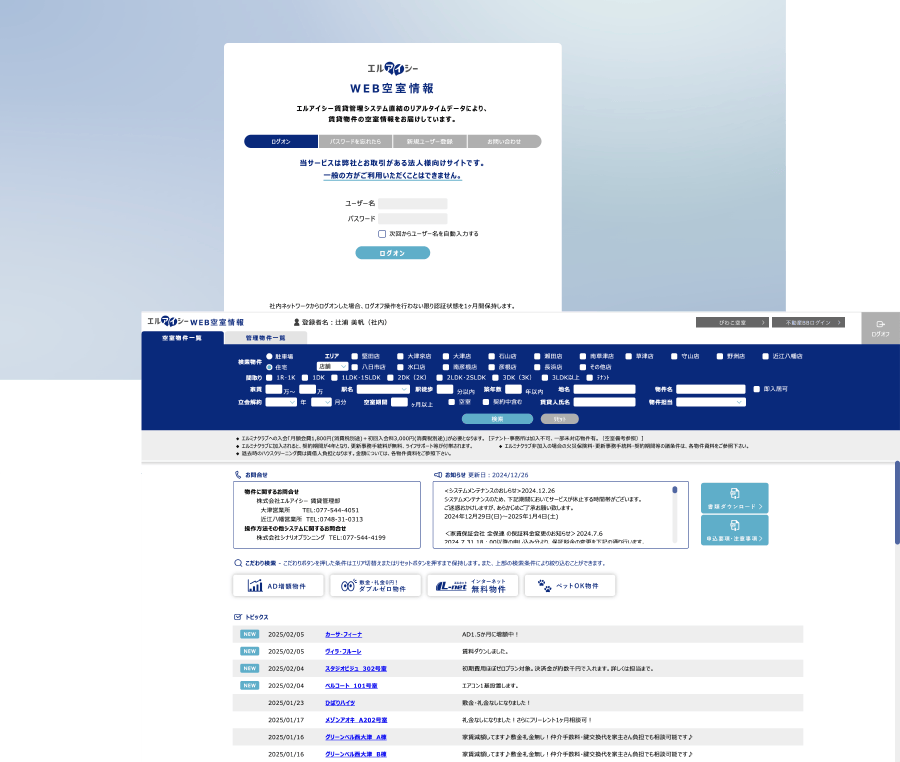Enable the auto-fill username checkbox
This screenshot has height=762, width=900.
(x=382, y=234)
